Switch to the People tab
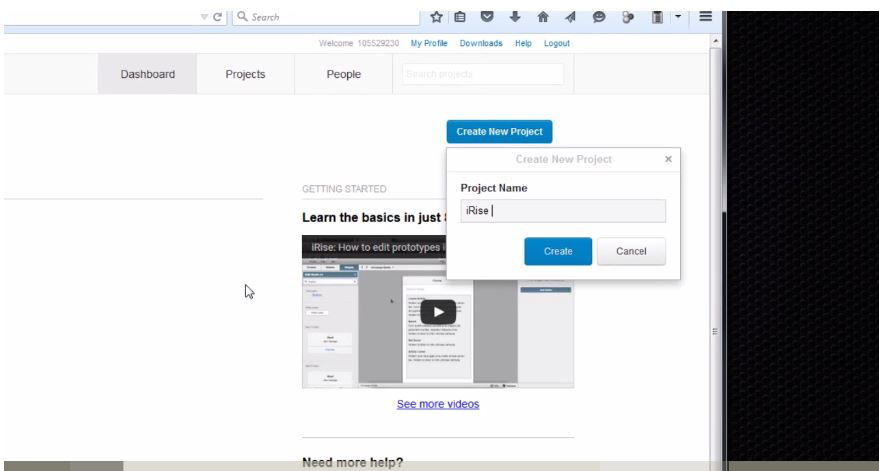 click(x=344, y=74)
